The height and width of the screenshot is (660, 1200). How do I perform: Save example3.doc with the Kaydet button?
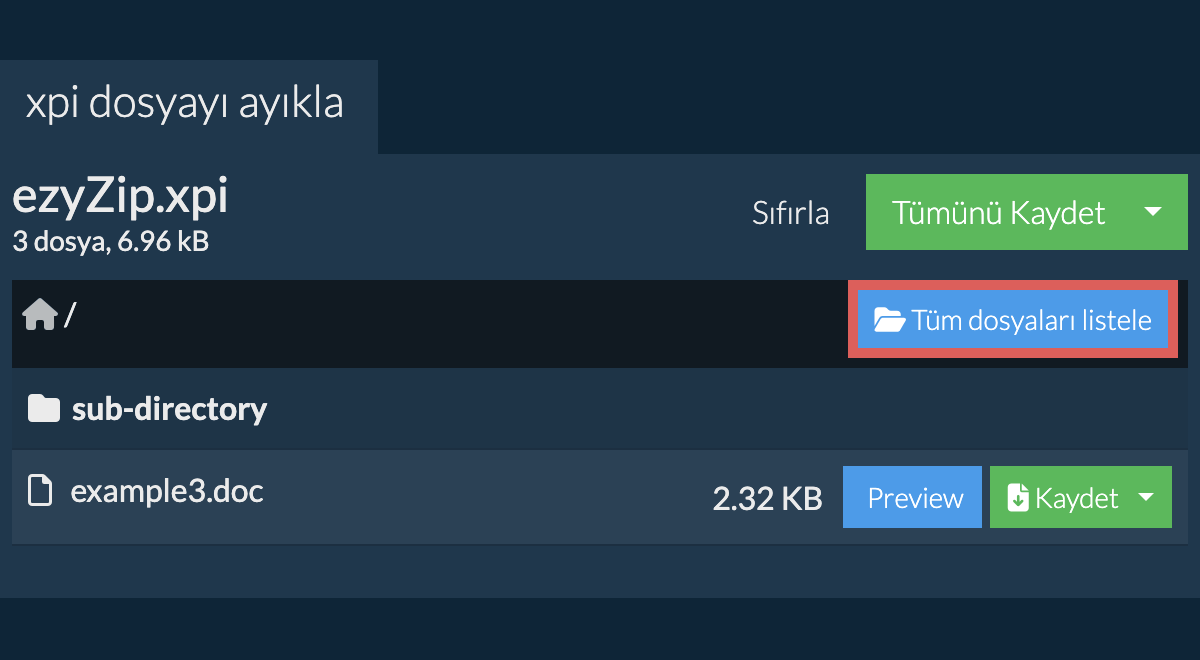click(1060, 497)
